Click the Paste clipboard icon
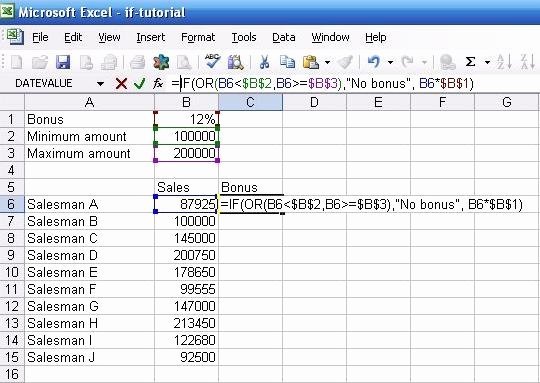The width and height of the screenshot is (540, 383). click(311, 62)
